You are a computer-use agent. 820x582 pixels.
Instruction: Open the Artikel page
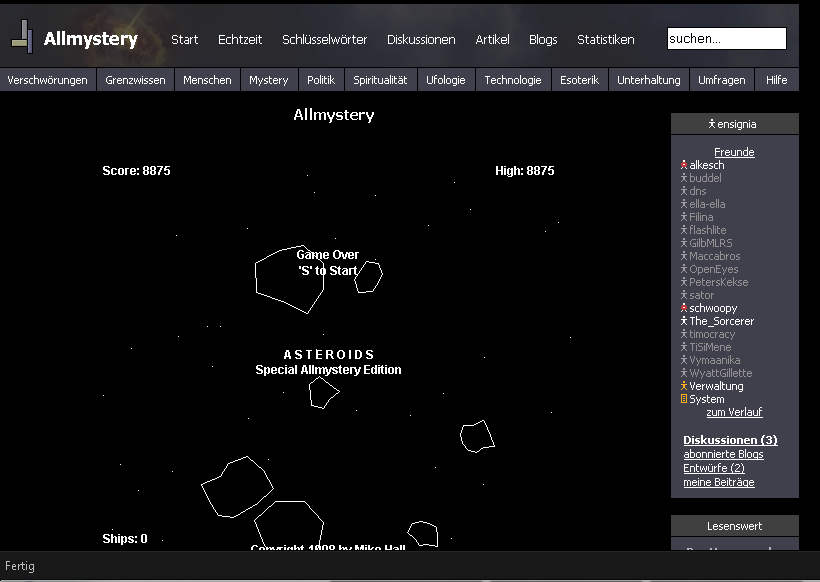(492, 39)
